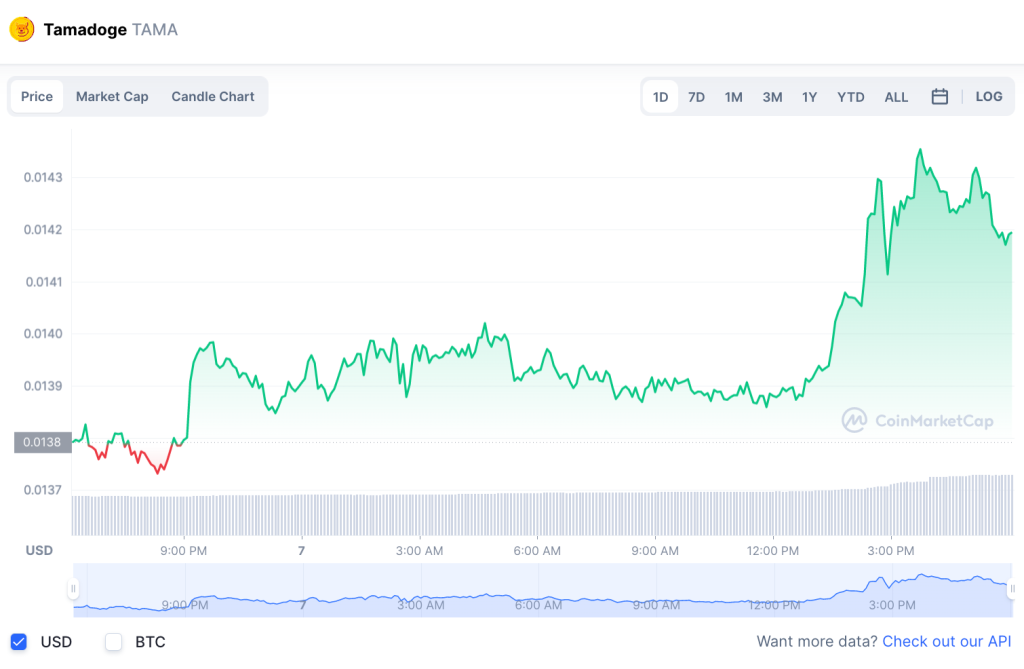Switch to the Market Cap tab
Viewport: 1024px width, 669px height.
112,97
